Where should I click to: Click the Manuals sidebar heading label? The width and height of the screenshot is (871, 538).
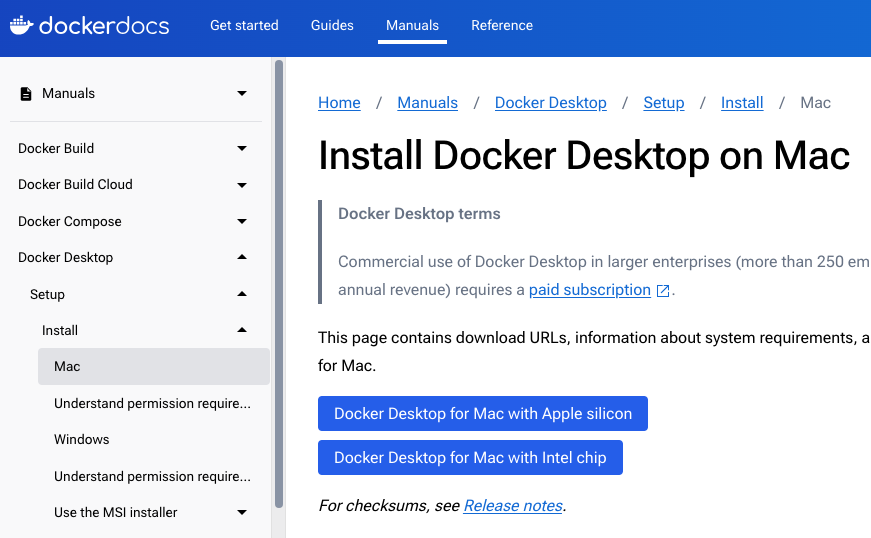69,93
